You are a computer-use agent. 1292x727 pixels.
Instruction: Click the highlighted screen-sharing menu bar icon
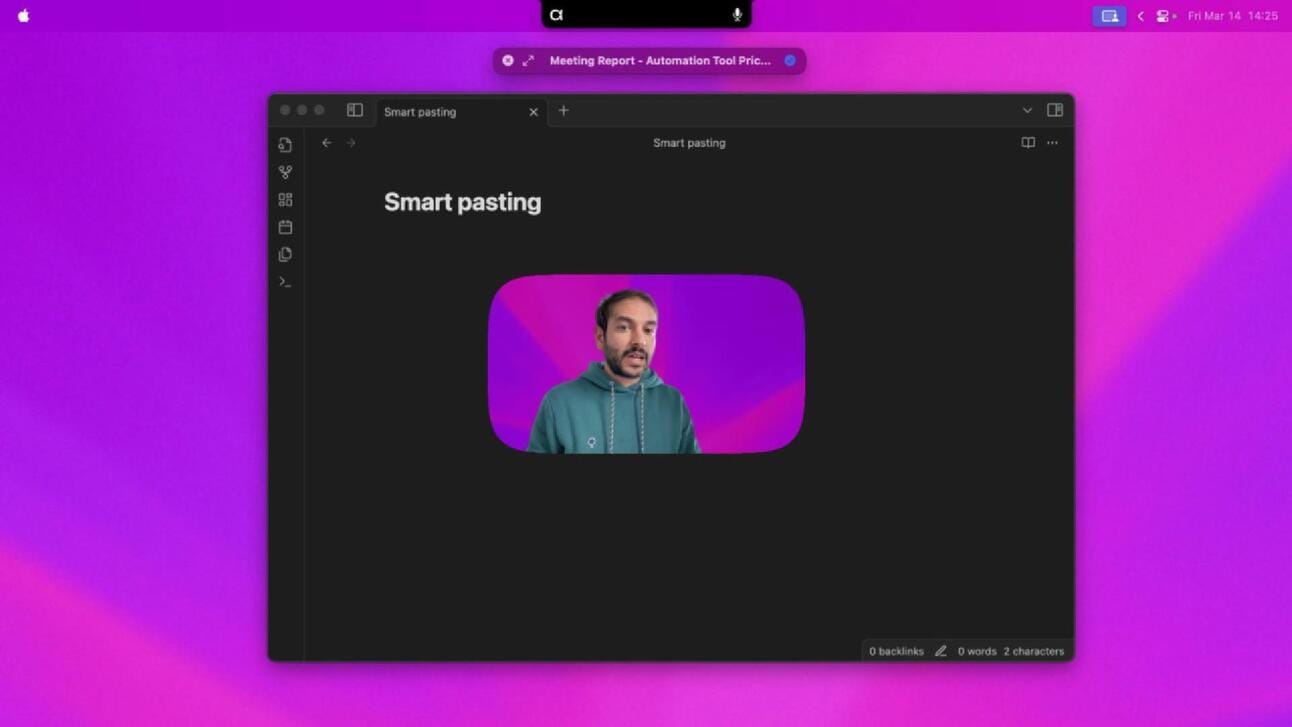1109,16
